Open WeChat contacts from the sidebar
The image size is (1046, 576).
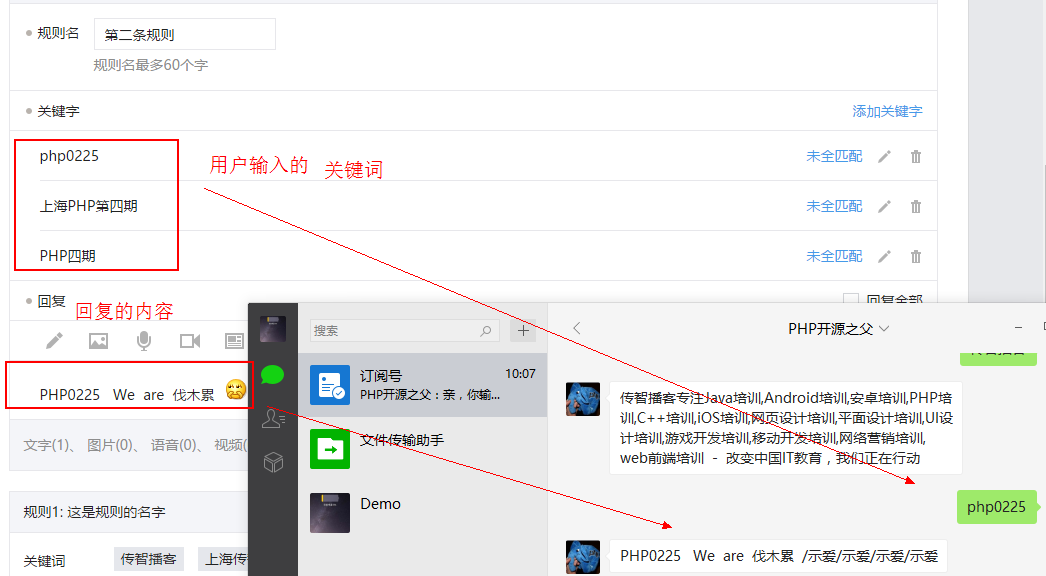click(x=273, y=419)
